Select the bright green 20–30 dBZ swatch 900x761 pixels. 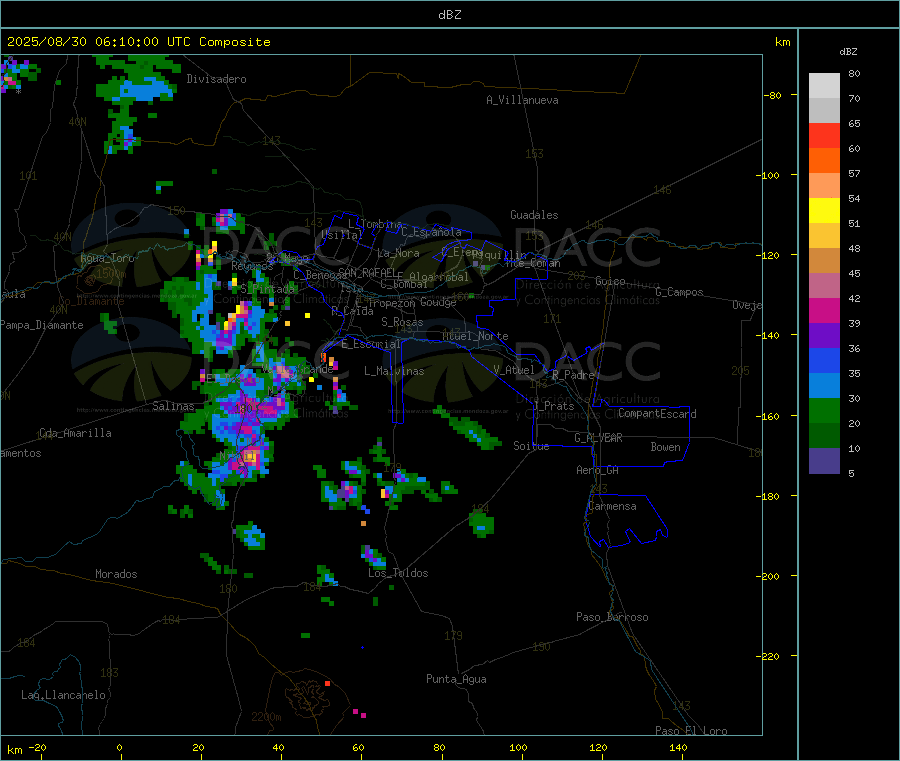point(824,411)
